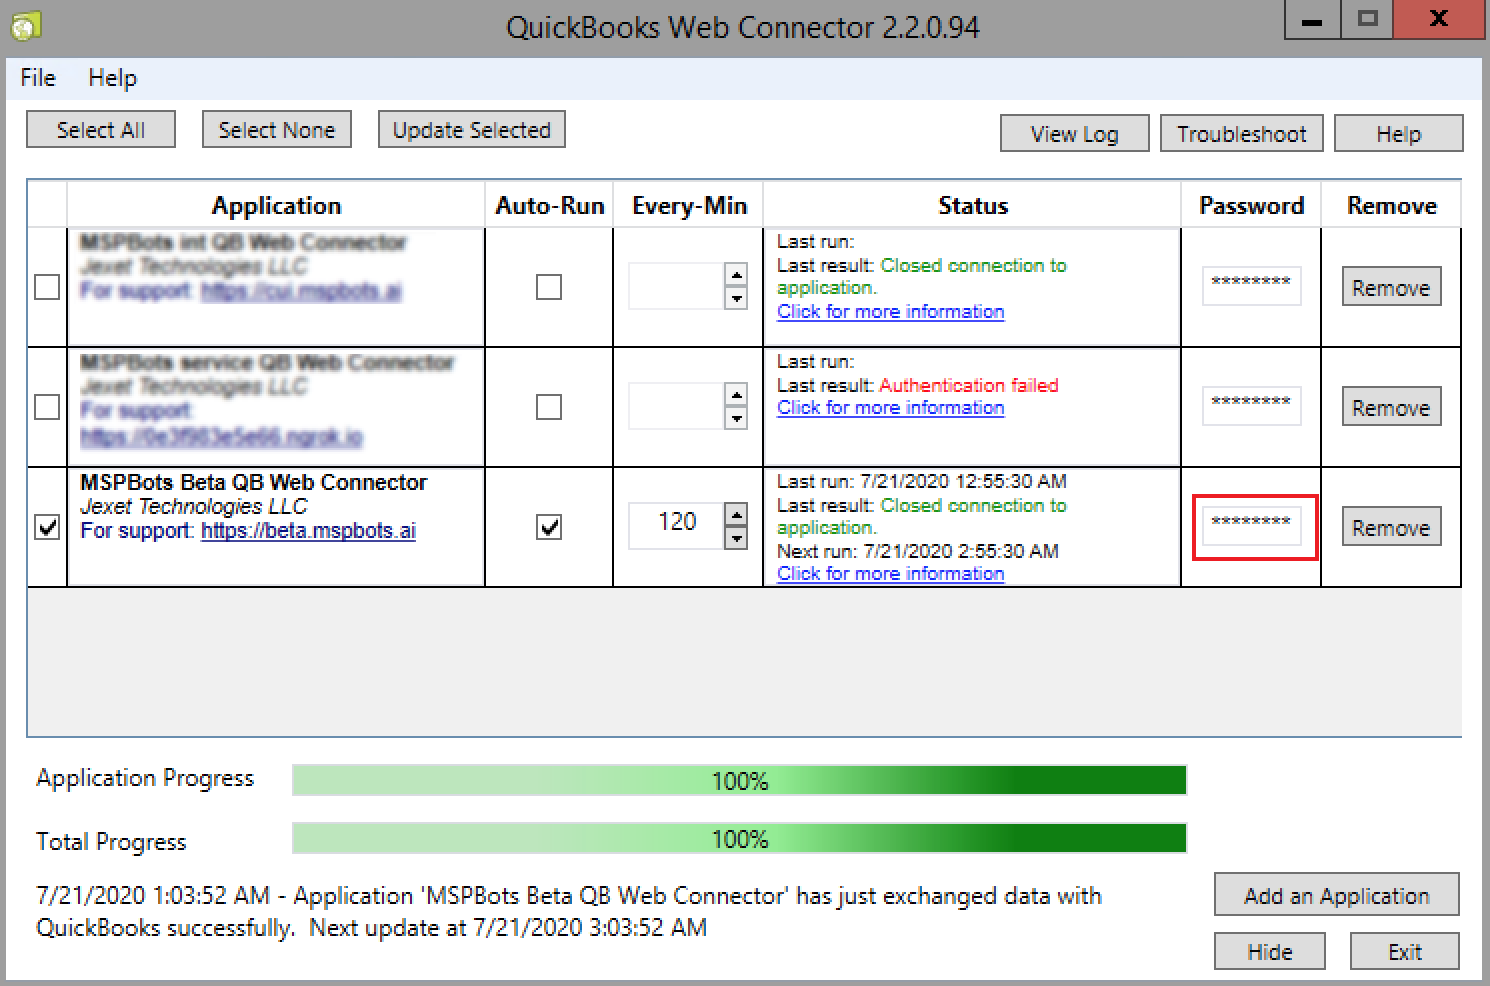This screenshot has width=1490, height=986.
Task: Click the 'Authentication failed' status text
Action: (x=968, y=385)
